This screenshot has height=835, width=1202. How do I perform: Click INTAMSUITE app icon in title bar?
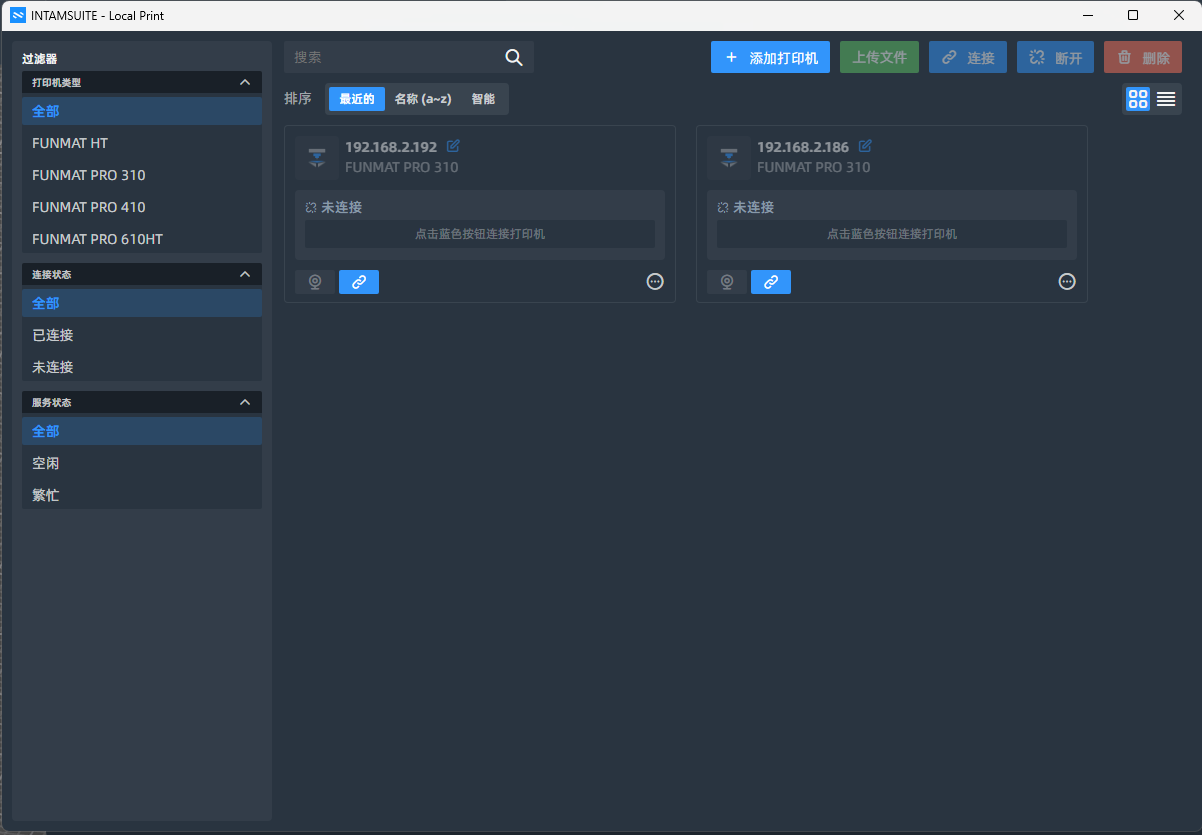[17, 15]
